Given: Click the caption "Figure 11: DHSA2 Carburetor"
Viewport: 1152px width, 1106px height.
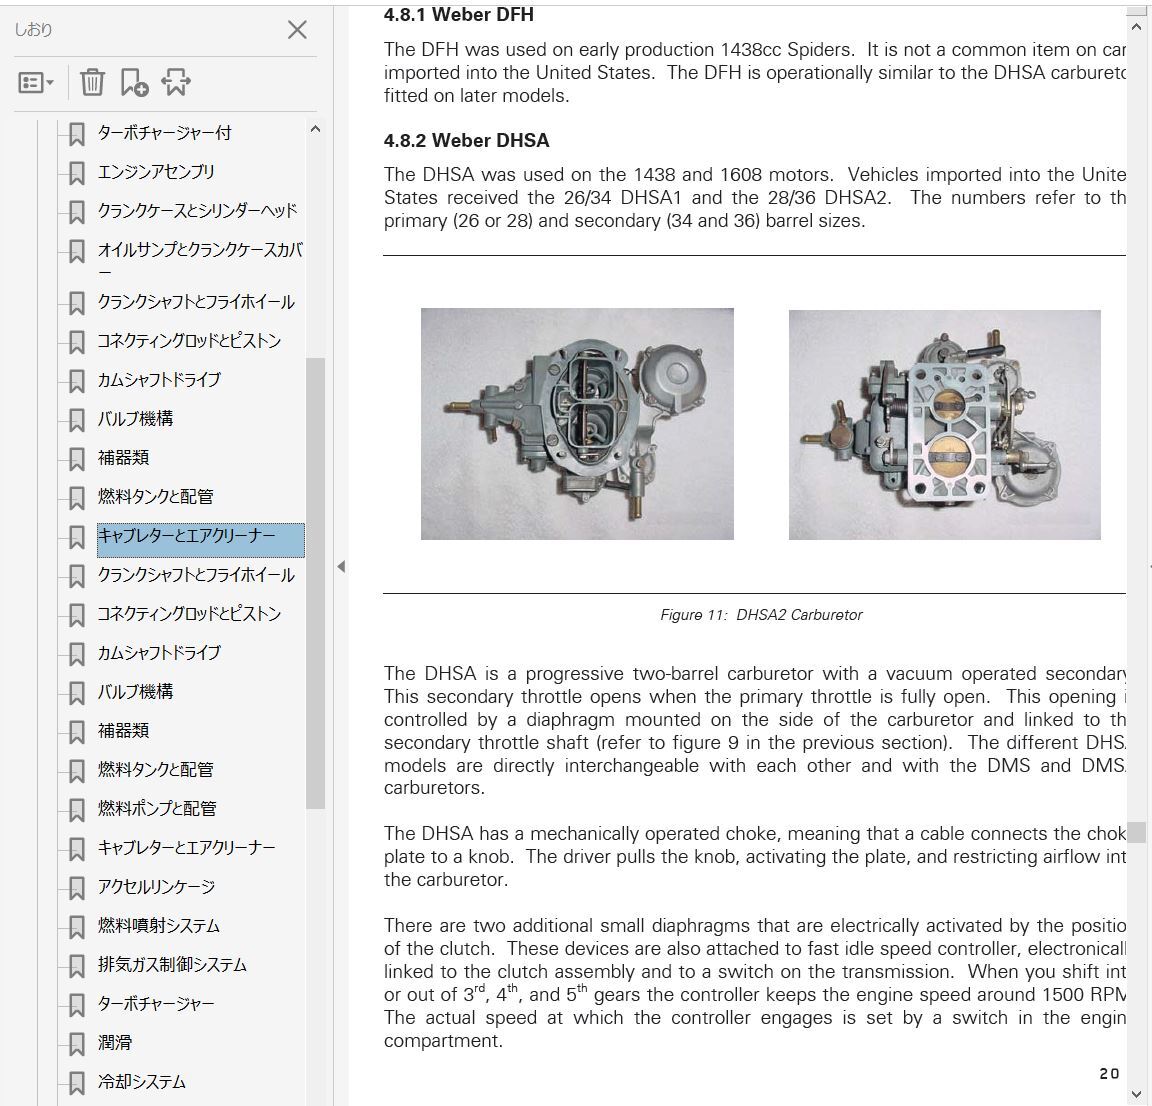Looking at the screenshot, I should [x=761, y=615].
